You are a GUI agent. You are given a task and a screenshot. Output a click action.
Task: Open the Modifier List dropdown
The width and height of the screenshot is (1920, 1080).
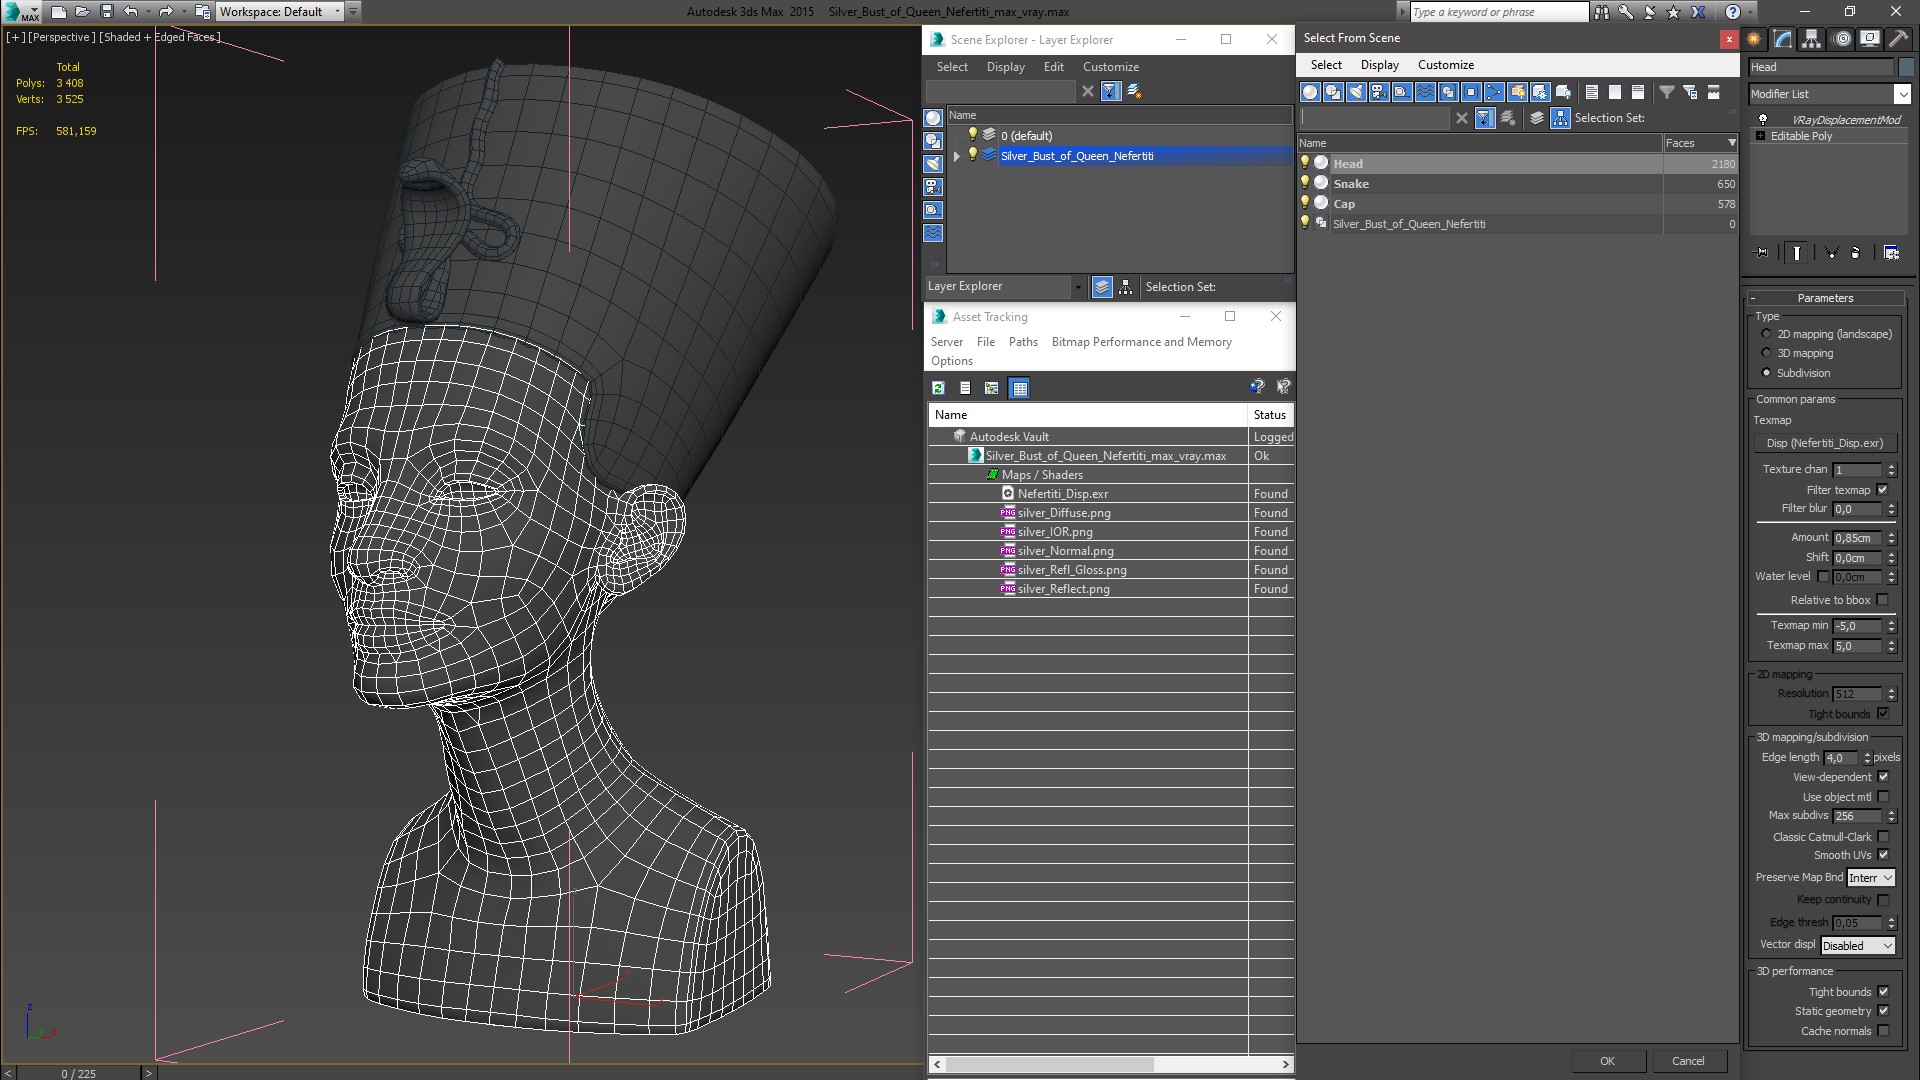click(1901, 94)
